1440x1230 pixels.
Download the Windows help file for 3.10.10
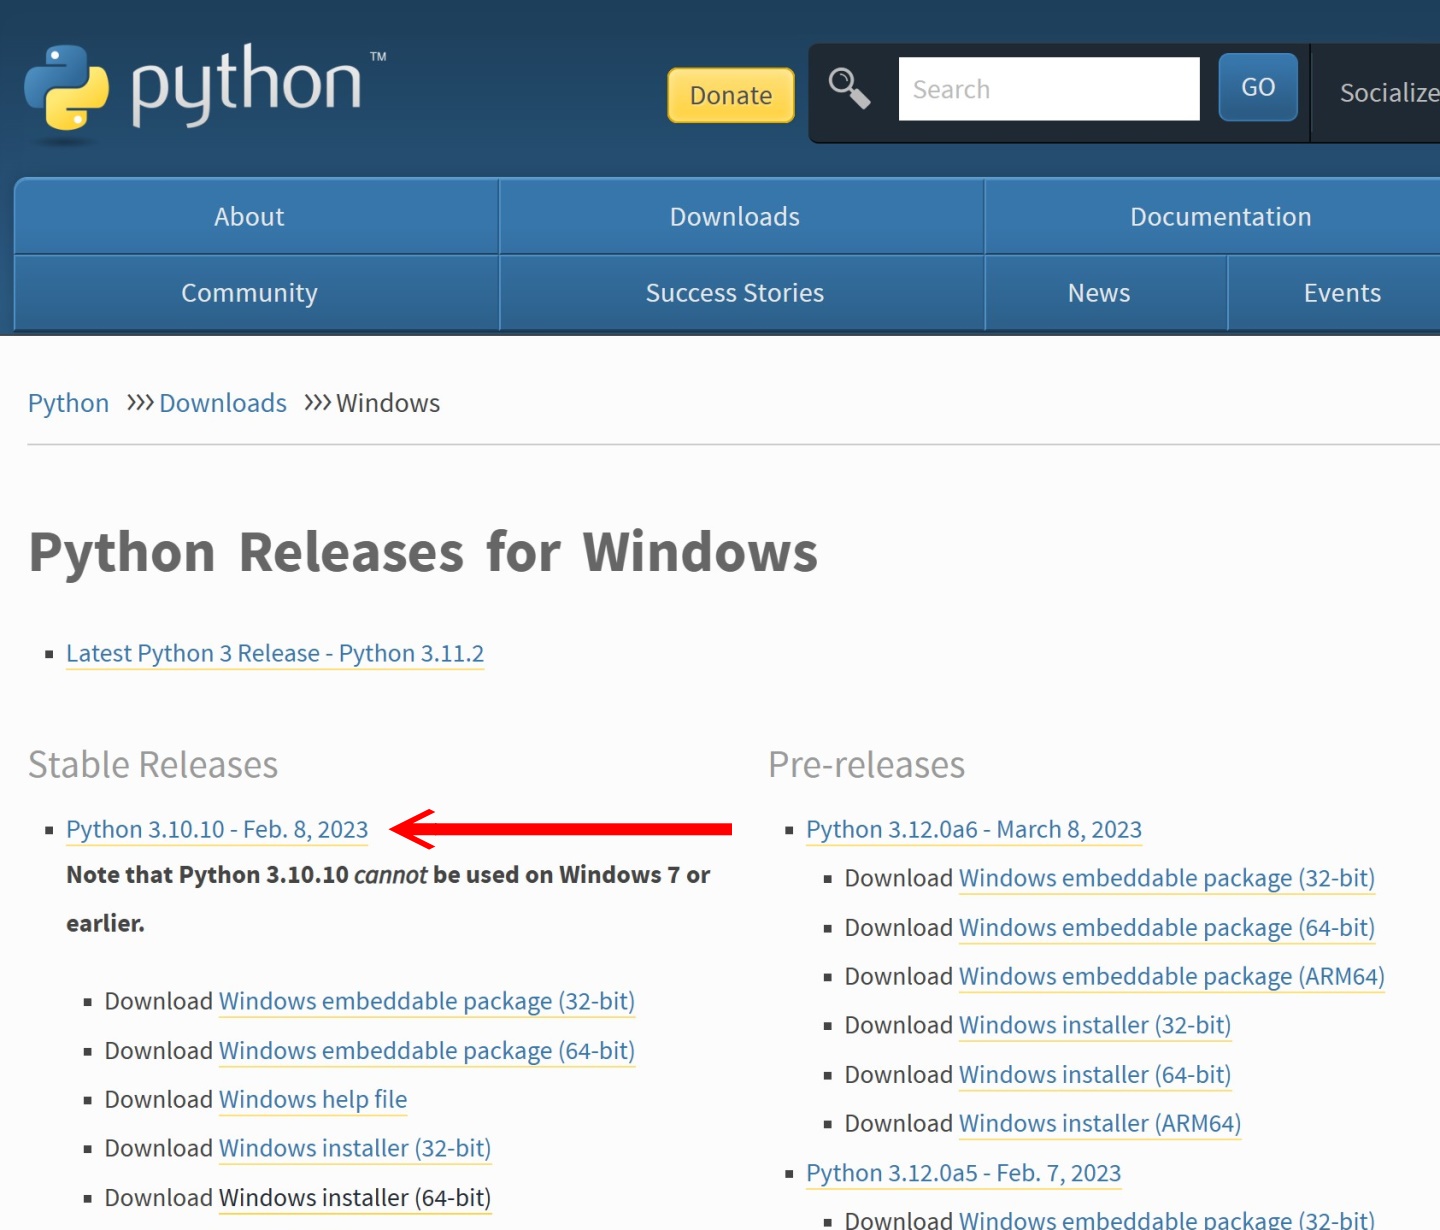click(x=312, y=1099)
